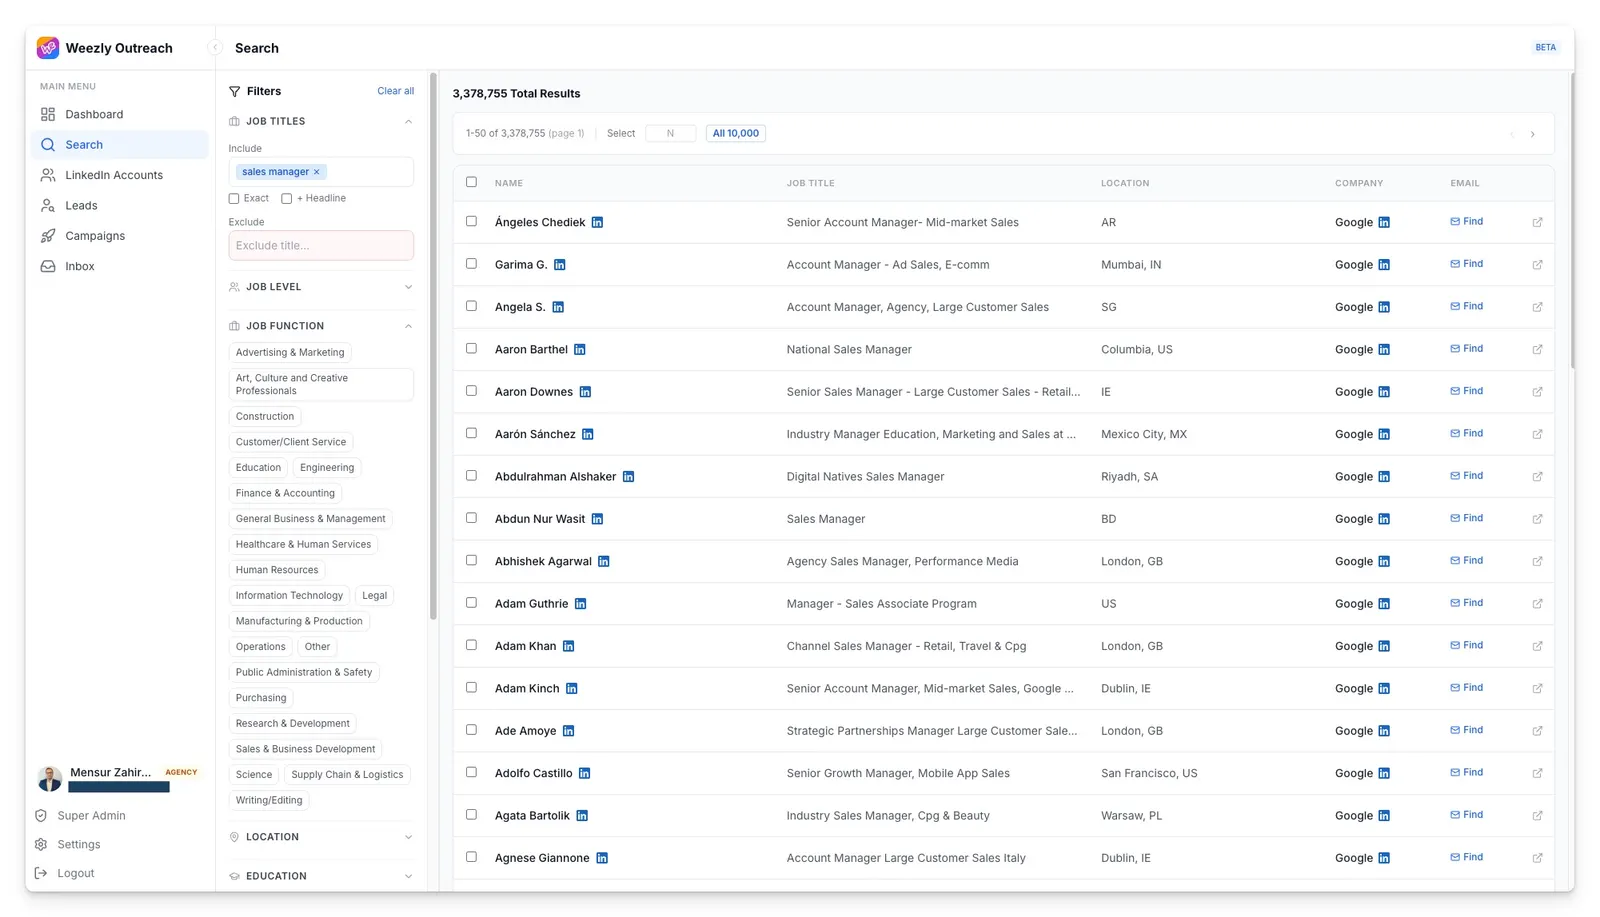Select All 10,000 results button

click(736, 133)
